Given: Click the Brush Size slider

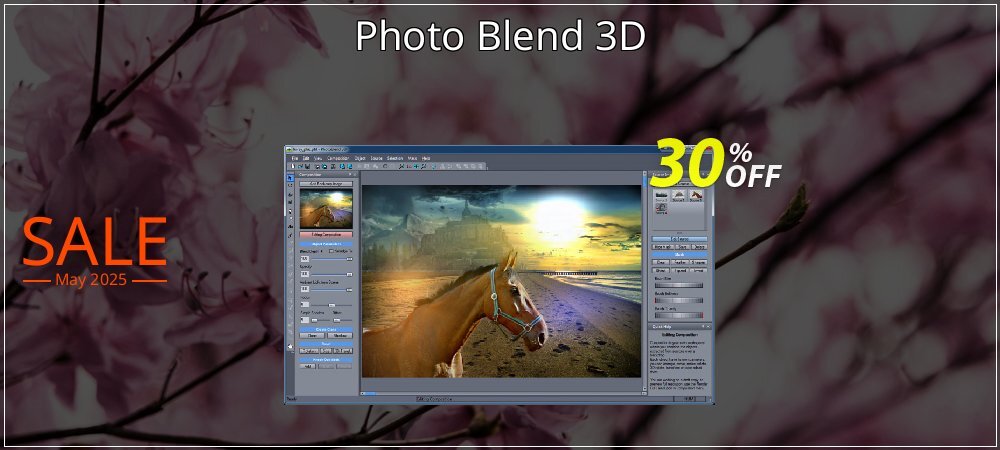Looking at the screenshot, I should coord(679,285).
